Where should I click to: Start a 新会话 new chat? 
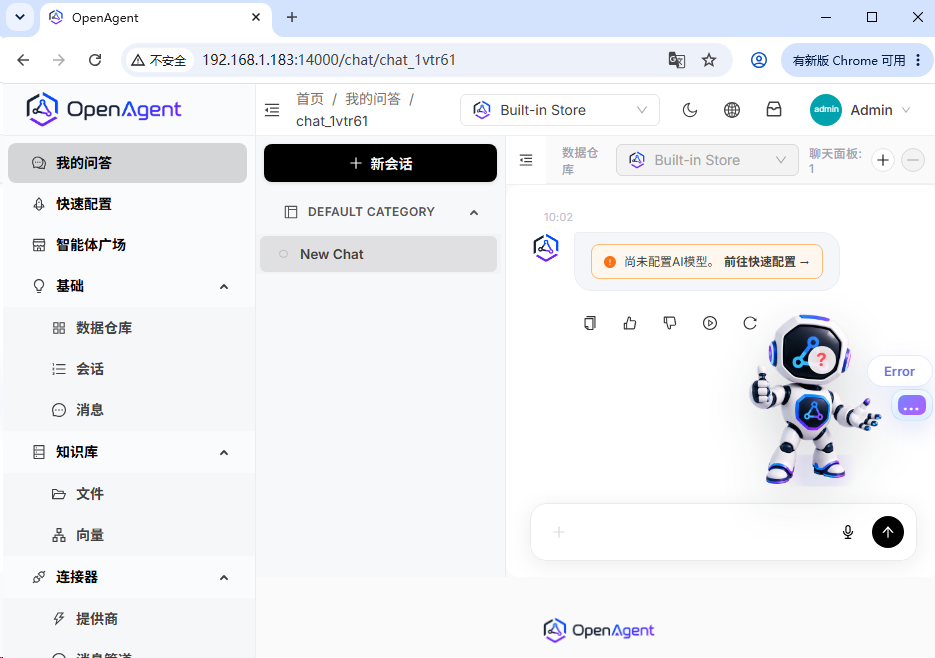coord(380,163)
